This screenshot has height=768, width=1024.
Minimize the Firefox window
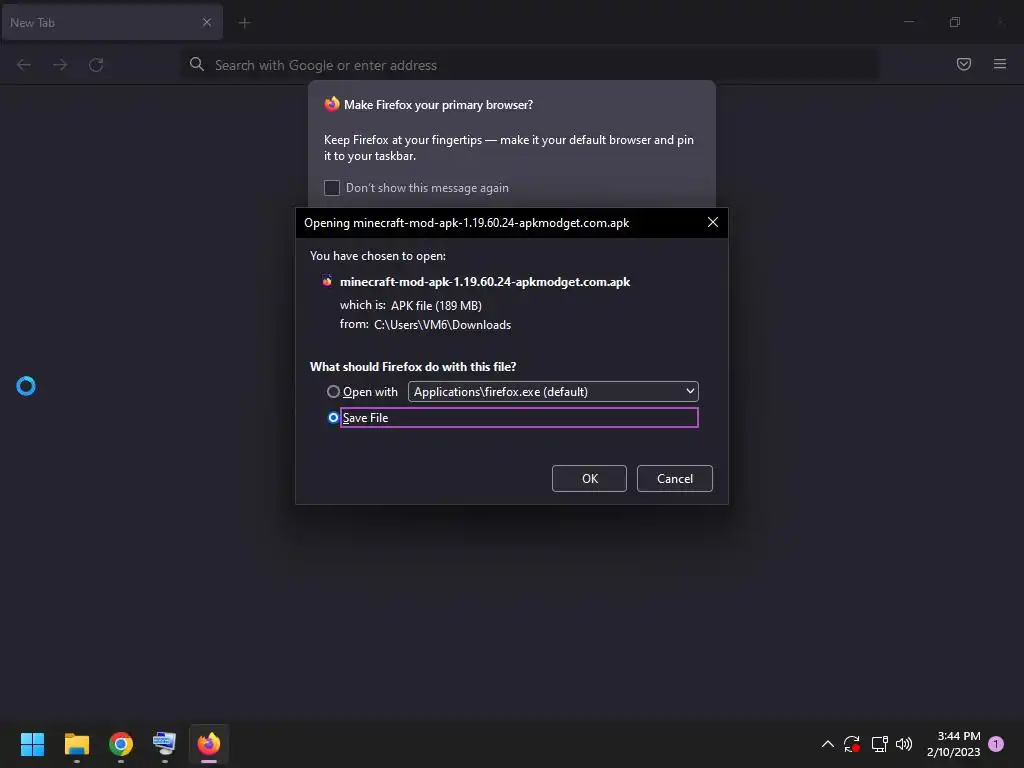pos(909,22)
